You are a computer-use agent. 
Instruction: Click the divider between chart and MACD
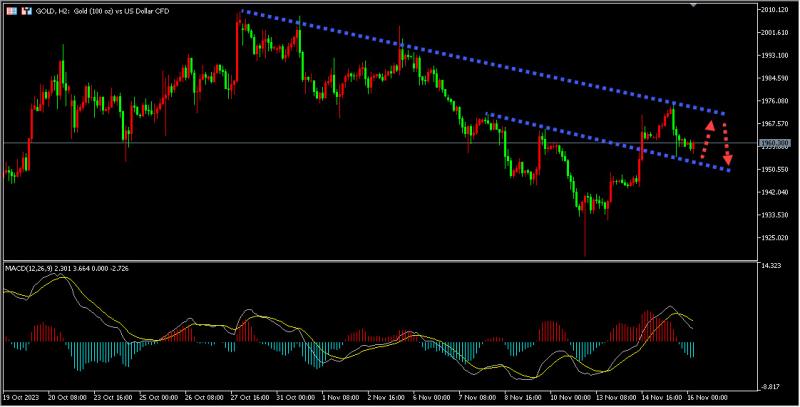(380, 261)
